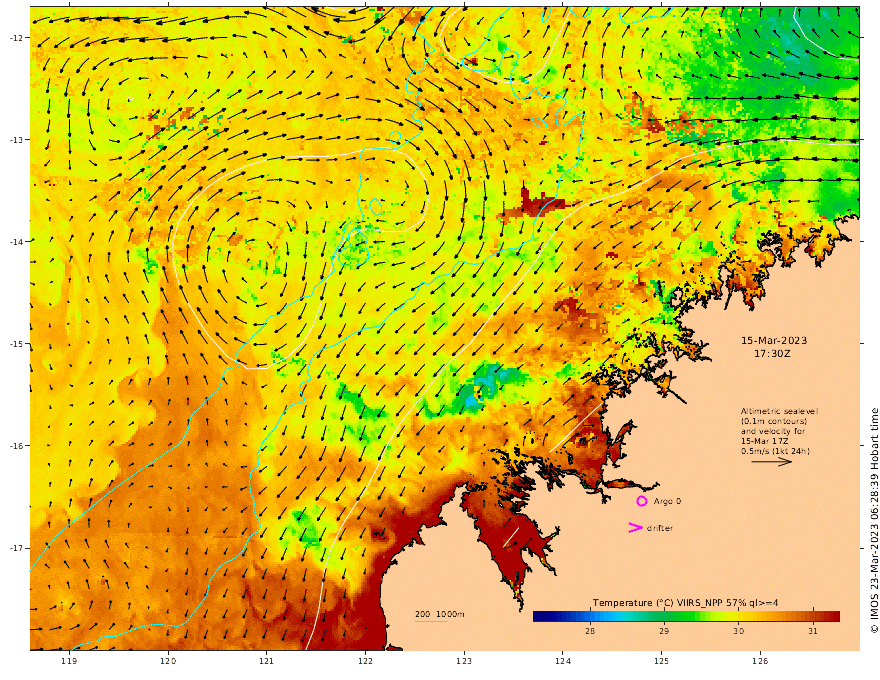Click the vertical IMOS copyright timestamp text
This screenshot has width=880, height=680.
[874, 521]
